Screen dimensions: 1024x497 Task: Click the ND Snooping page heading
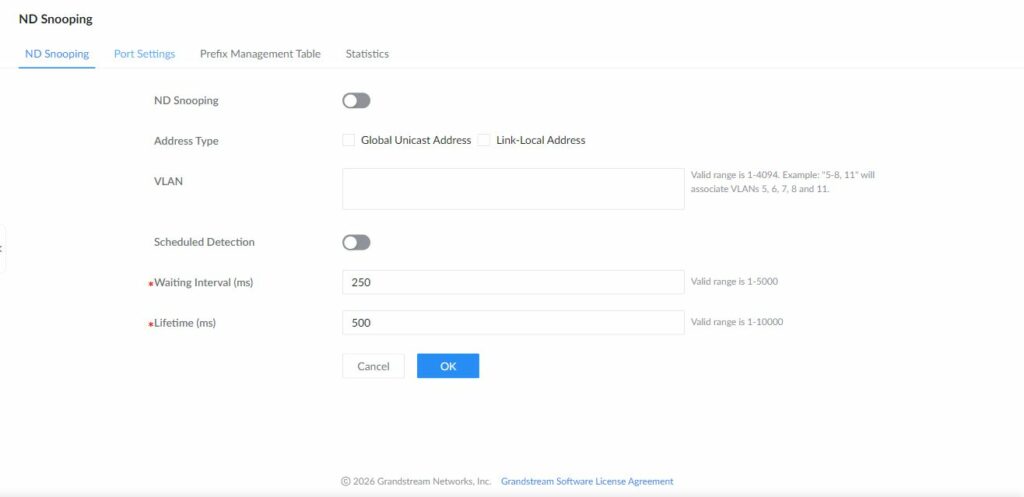pyautogui.click(x=56, y=19)
